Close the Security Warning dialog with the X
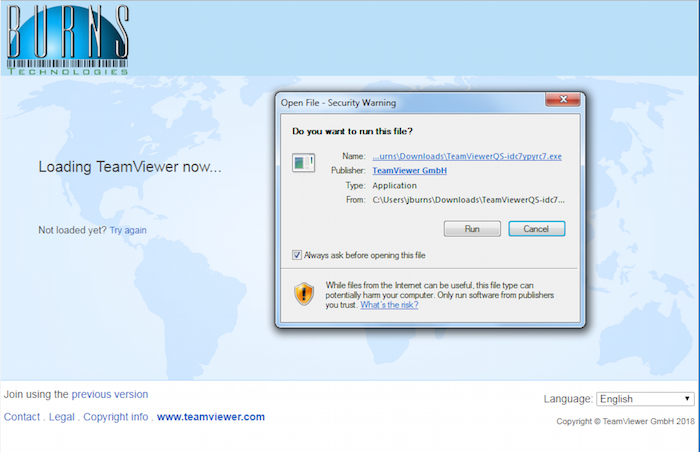The width and height of the screenshot is (700, 452). (x=563, y=99)
